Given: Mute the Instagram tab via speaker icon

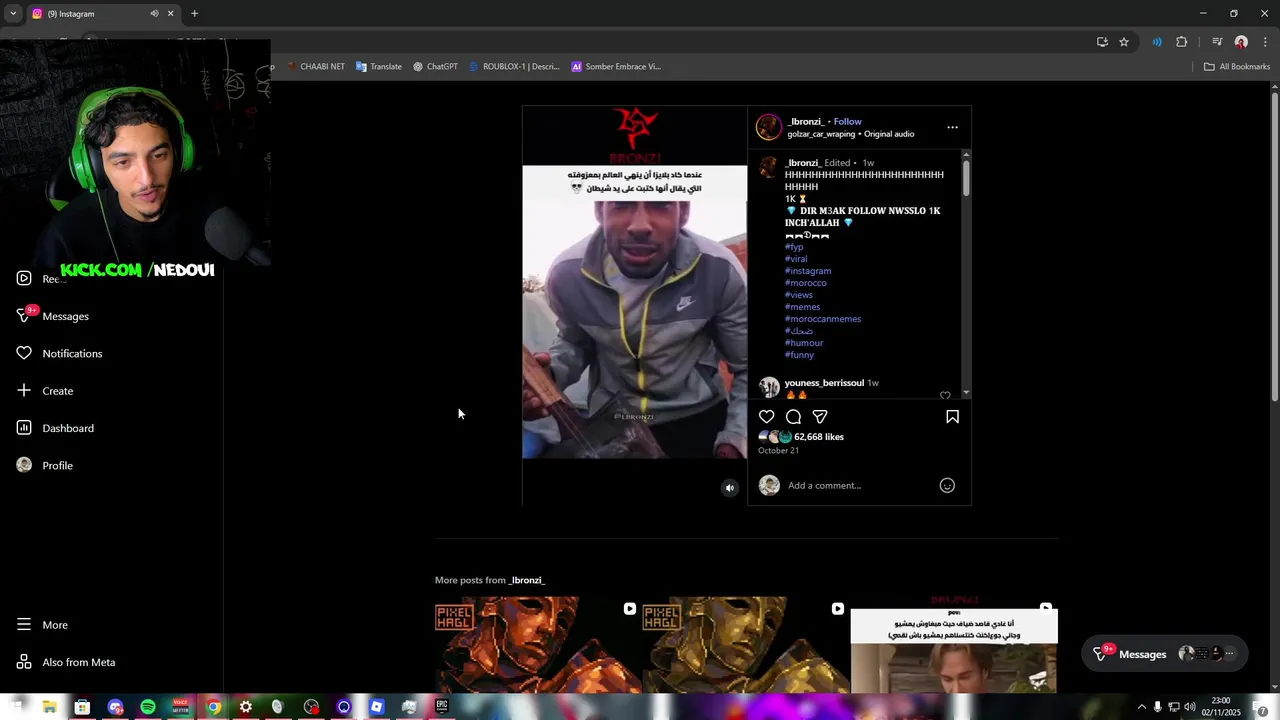Looking at the screenshot, I should [154, 14].
